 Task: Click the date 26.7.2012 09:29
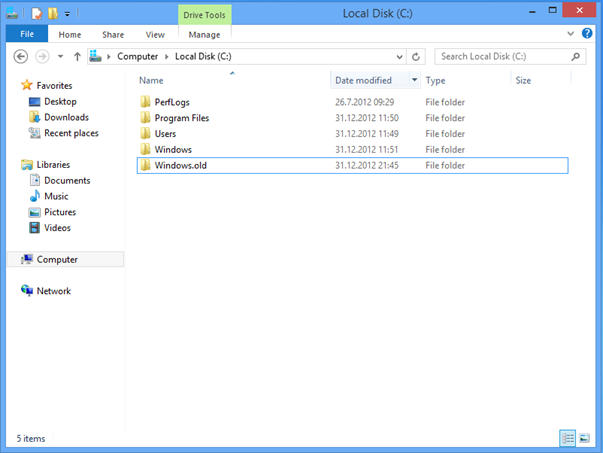(x=365, y=102)
